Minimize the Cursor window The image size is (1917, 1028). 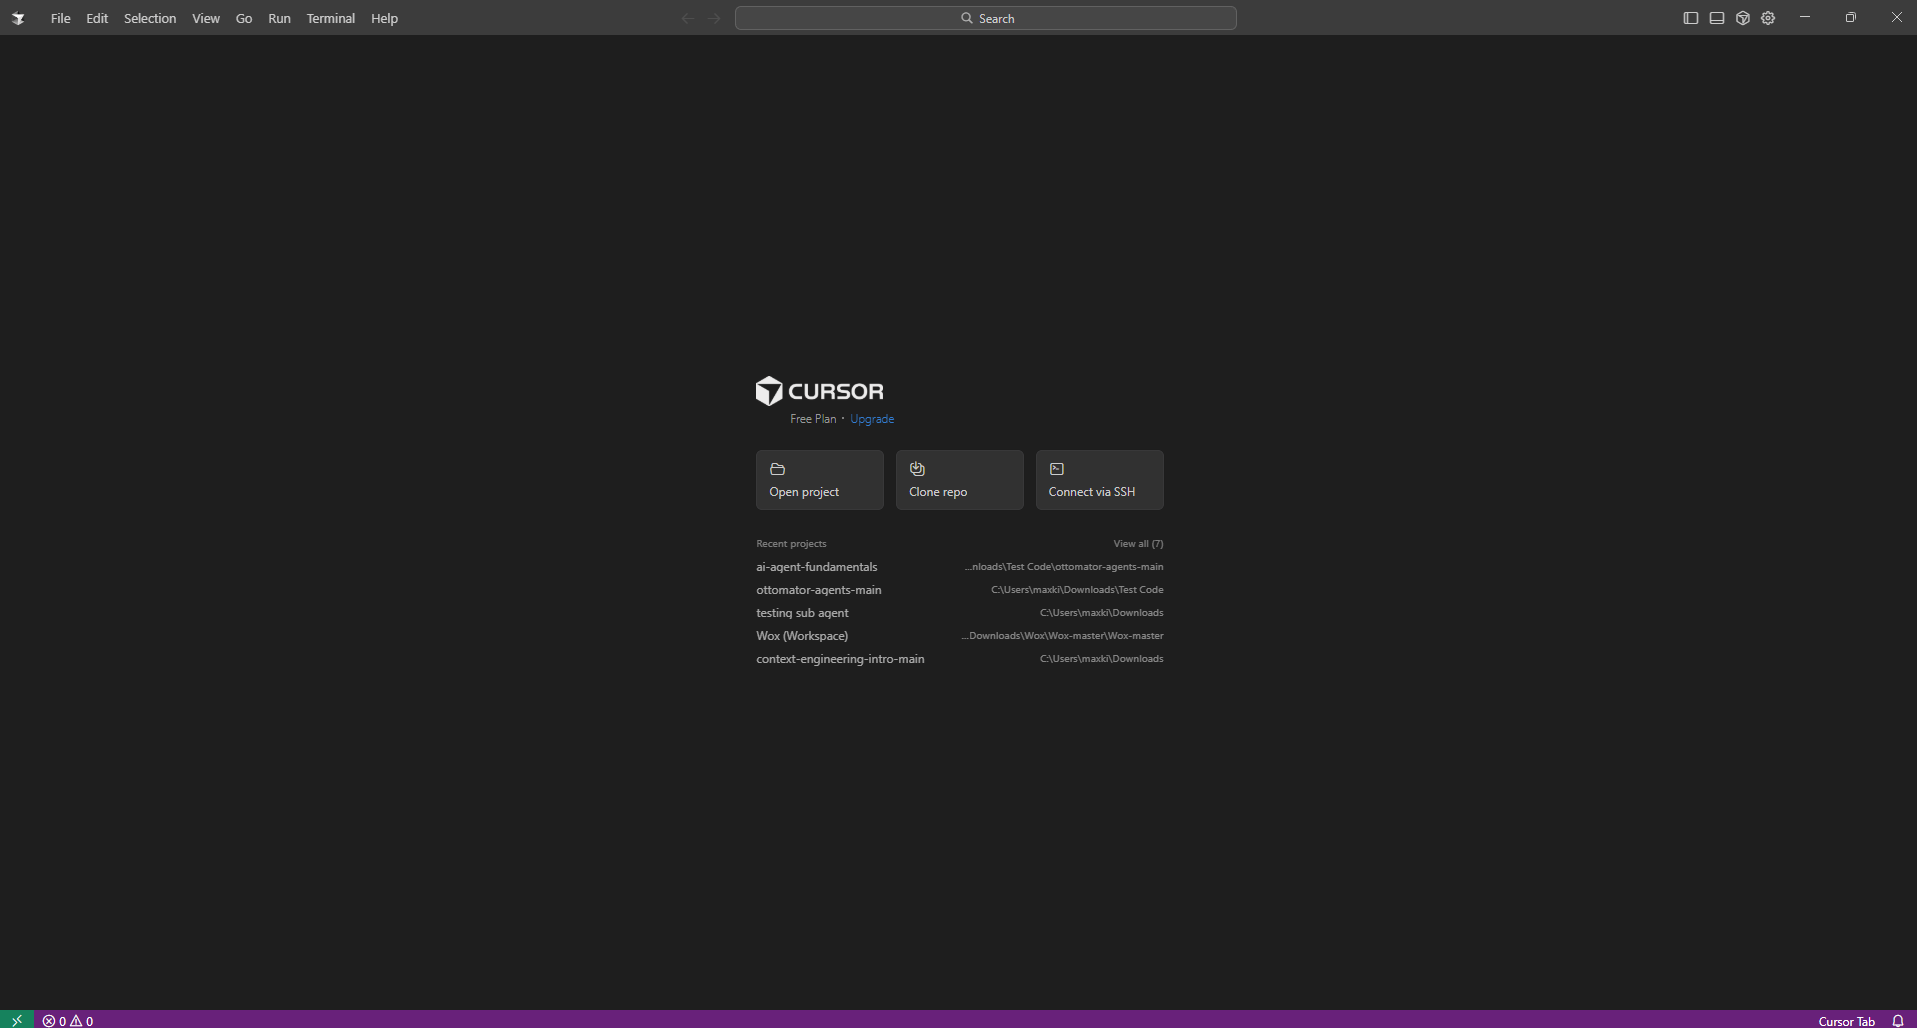[x=1805, y=18]
